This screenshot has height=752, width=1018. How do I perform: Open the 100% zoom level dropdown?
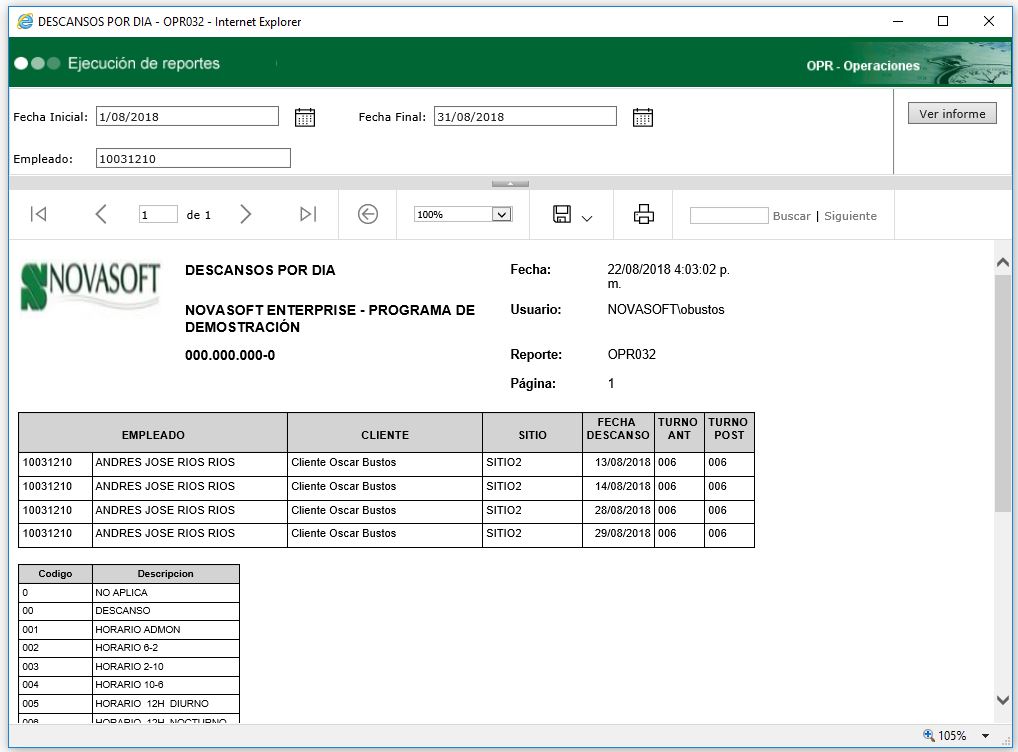pyautogui.click(x=502, y=214)
